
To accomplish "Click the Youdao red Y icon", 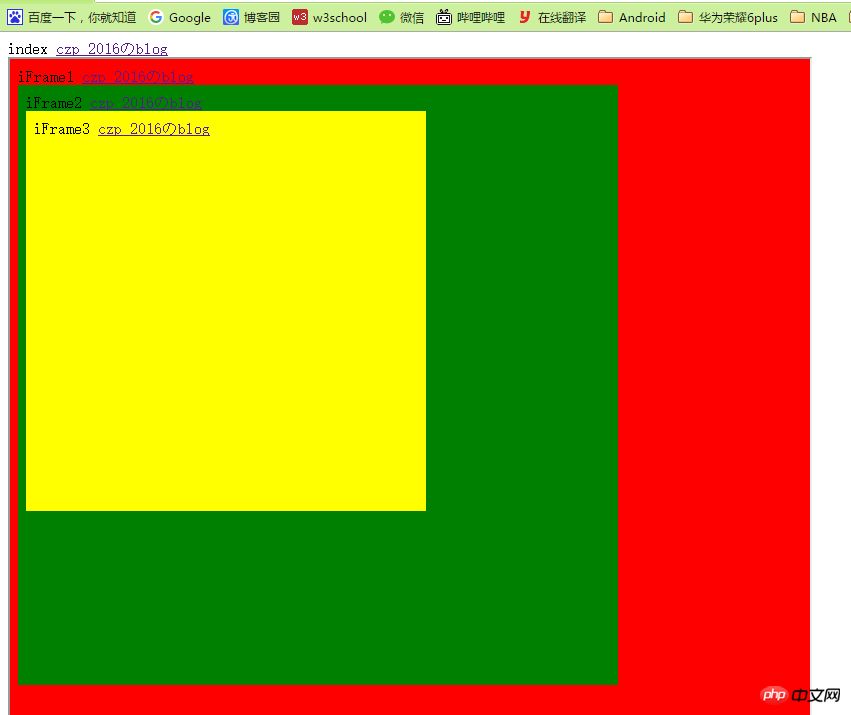I will click(524, 17).
